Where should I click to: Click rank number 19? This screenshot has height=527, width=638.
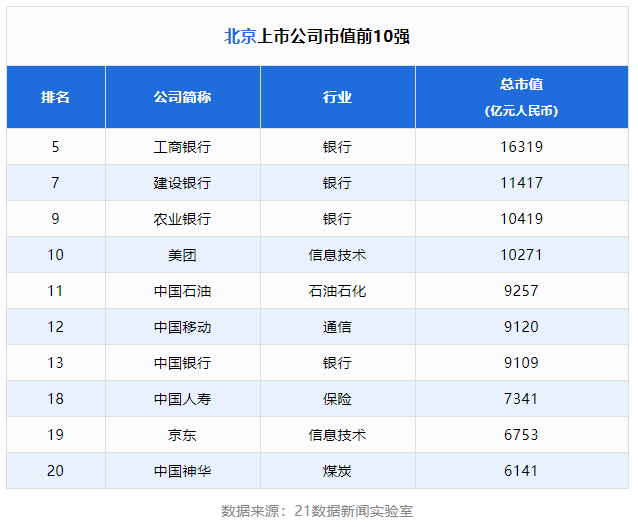point(55,435)
